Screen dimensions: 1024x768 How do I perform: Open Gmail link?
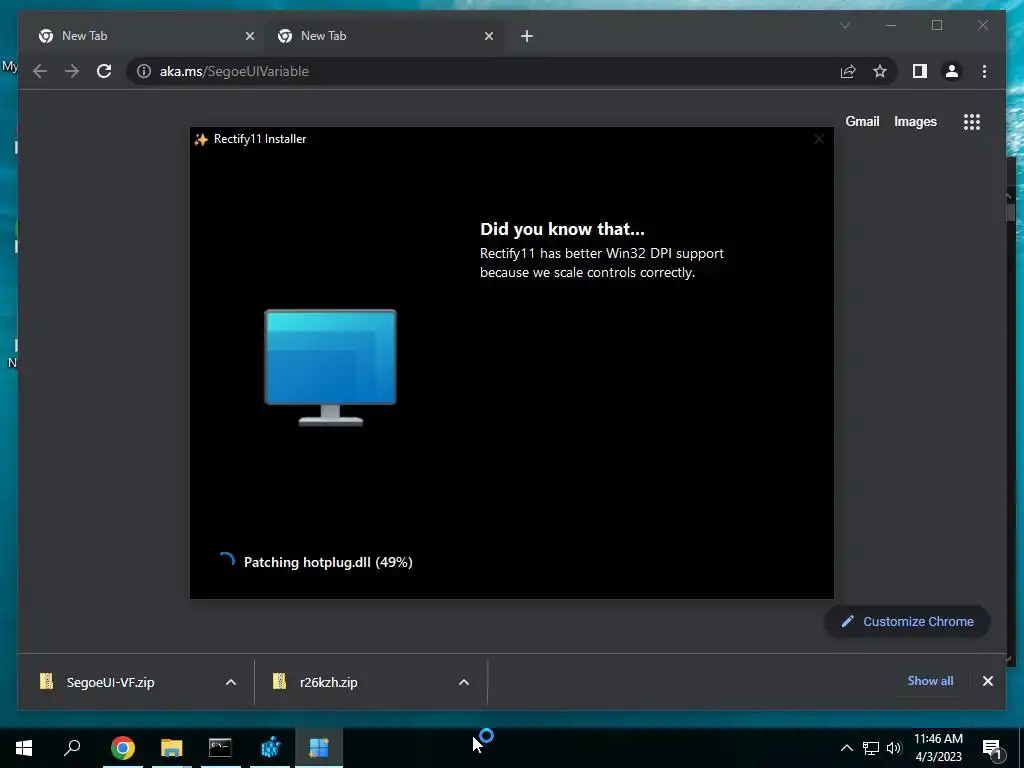[x=862, y=121]
